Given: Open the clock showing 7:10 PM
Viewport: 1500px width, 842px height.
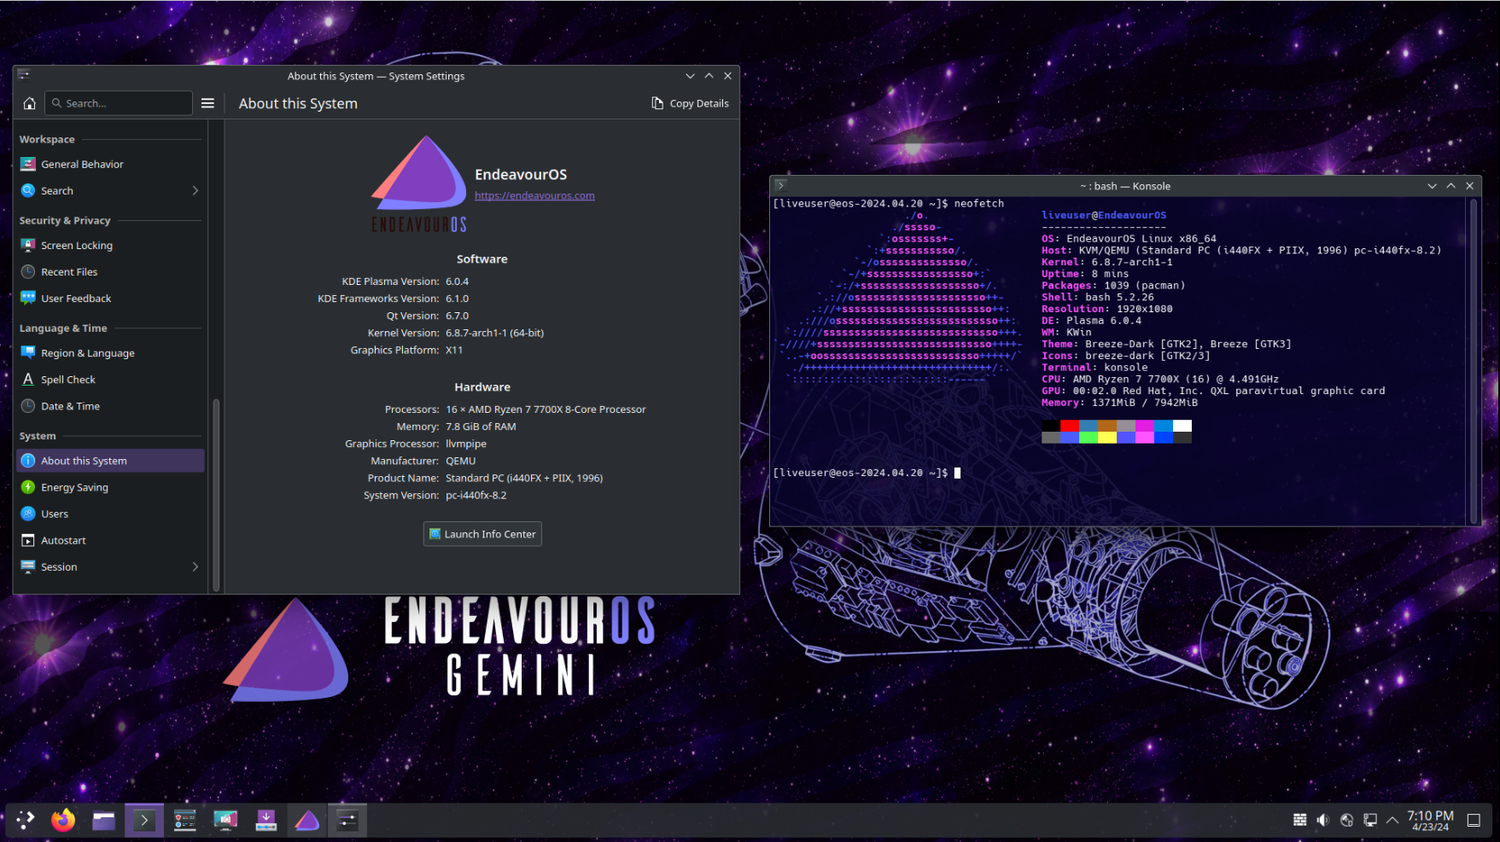Looking at the screenshot, I should [x=1430, y=820].
